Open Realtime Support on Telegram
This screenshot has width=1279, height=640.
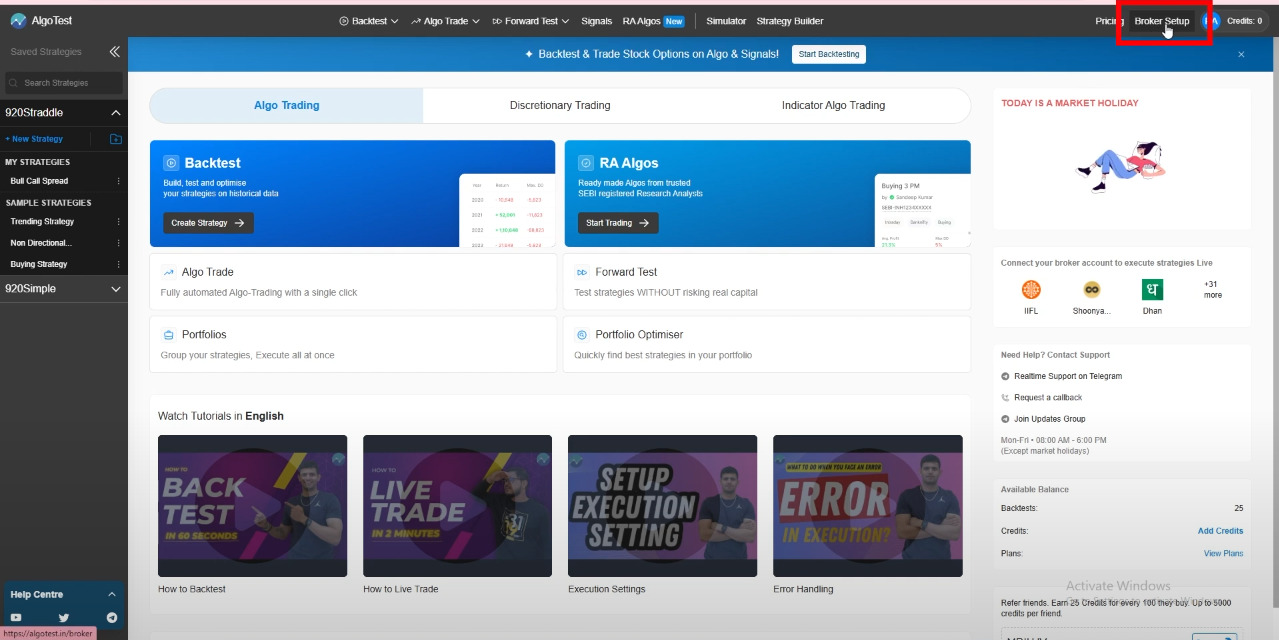pyautogui.click(x=1068, y=376)
